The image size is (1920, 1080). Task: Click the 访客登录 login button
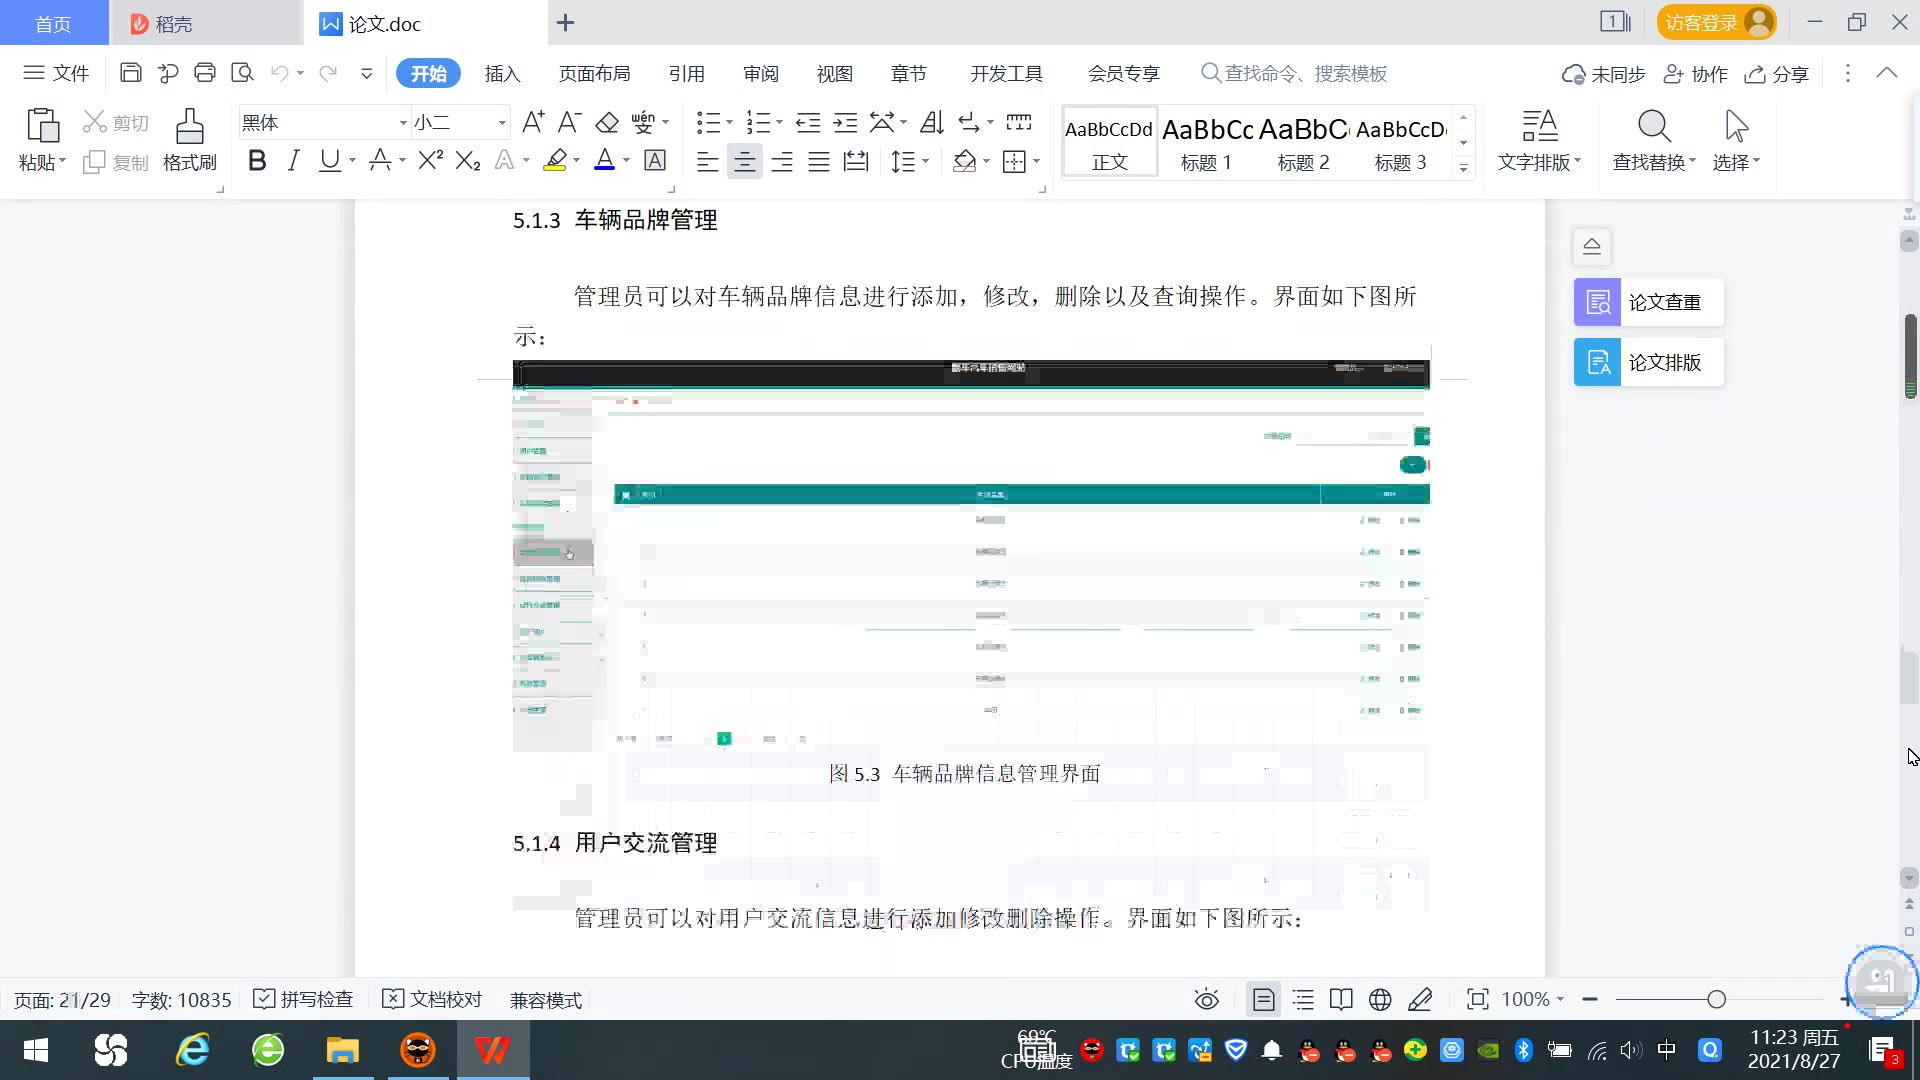(x=1715, y=22)
